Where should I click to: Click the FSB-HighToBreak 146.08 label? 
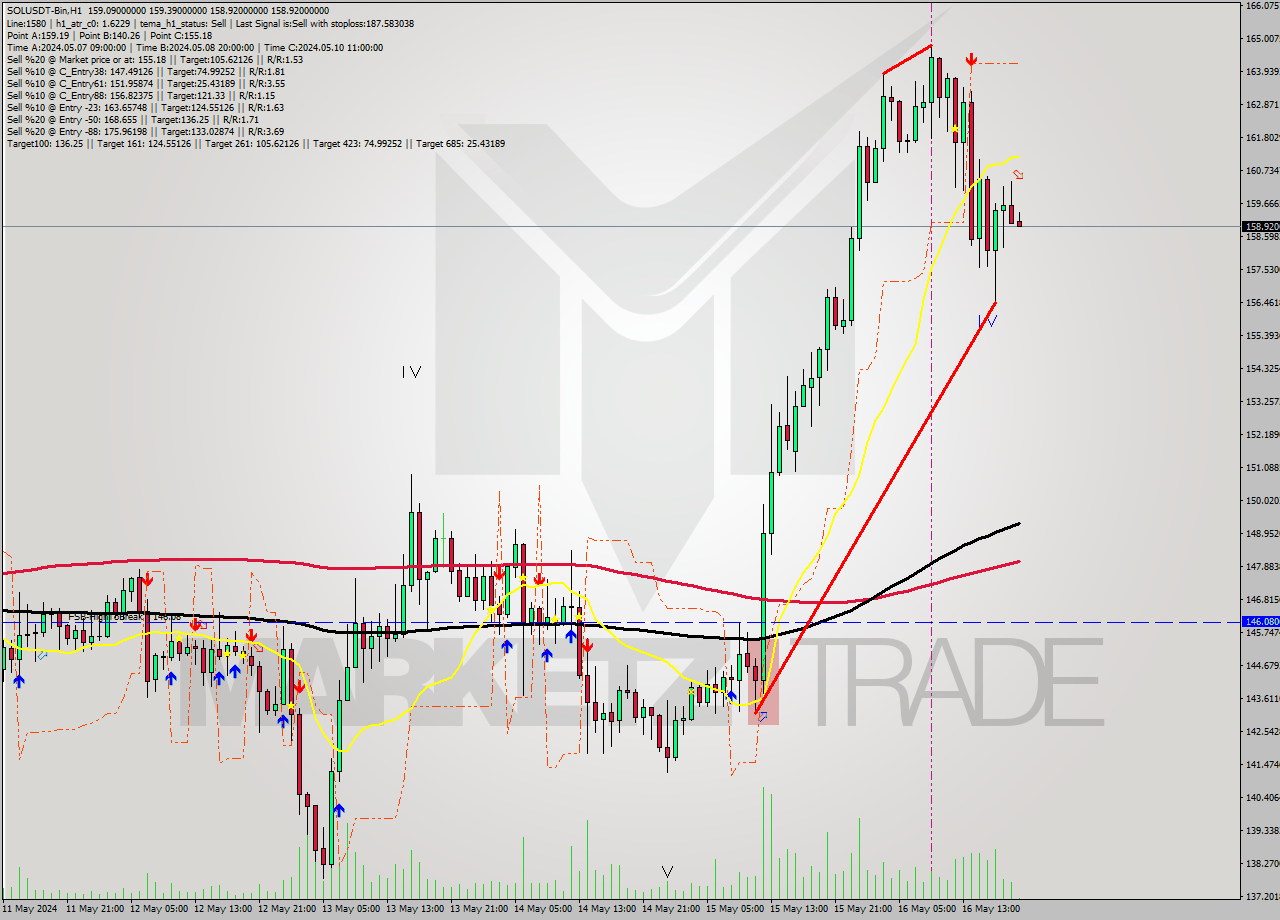125,616
